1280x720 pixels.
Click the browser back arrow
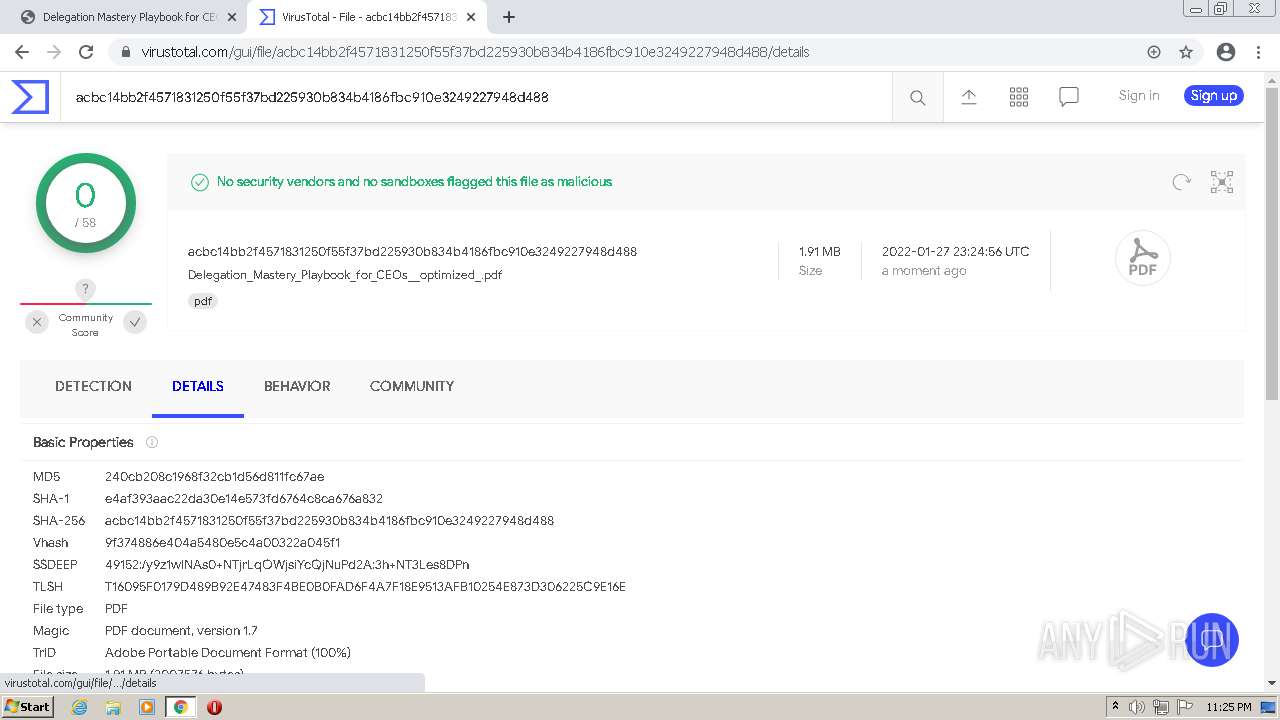22,52
